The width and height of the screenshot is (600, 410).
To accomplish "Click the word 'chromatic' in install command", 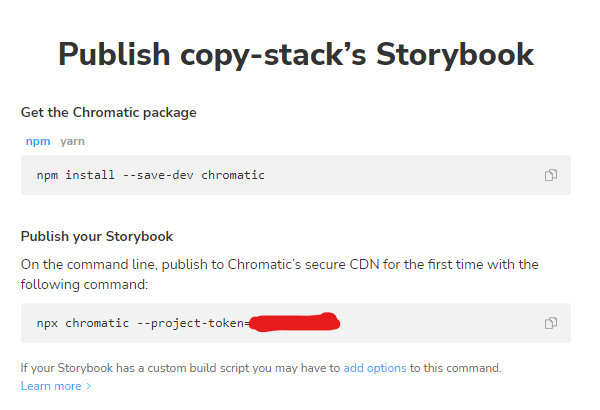I will [x=231, y=175].
